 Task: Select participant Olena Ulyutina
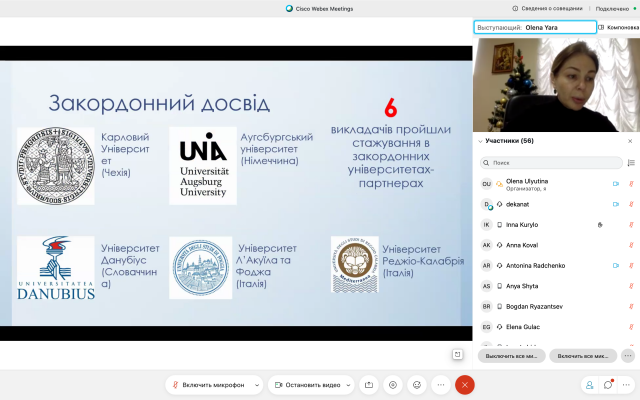(x=557, y=184)
